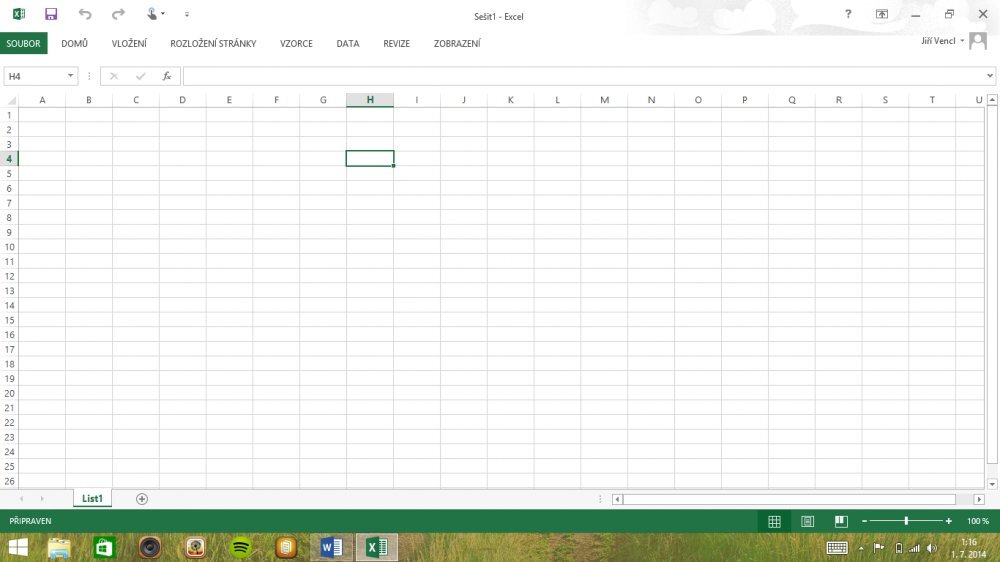The width and height of the screenshot is (1000, 562).
Task: Open Customize Quick Access Toolbar dropdown
Action: coord(186,15)
